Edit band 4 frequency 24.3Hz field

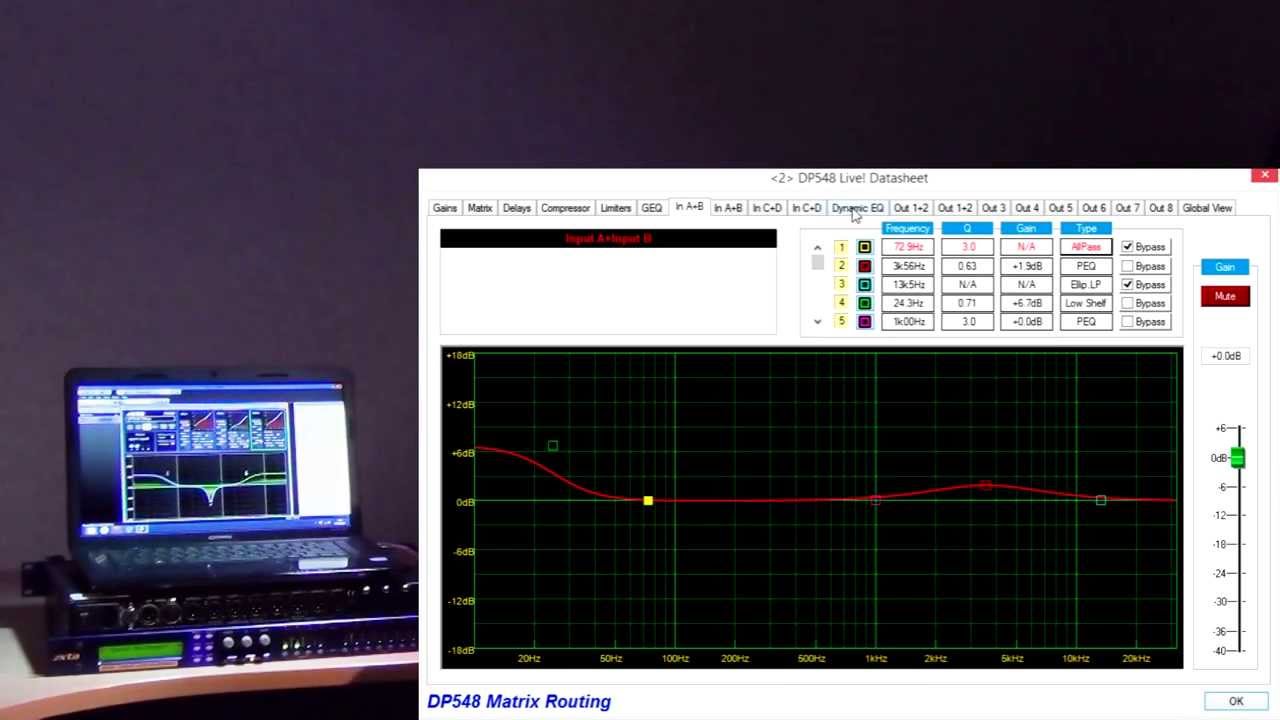click(x=907, y=303)
